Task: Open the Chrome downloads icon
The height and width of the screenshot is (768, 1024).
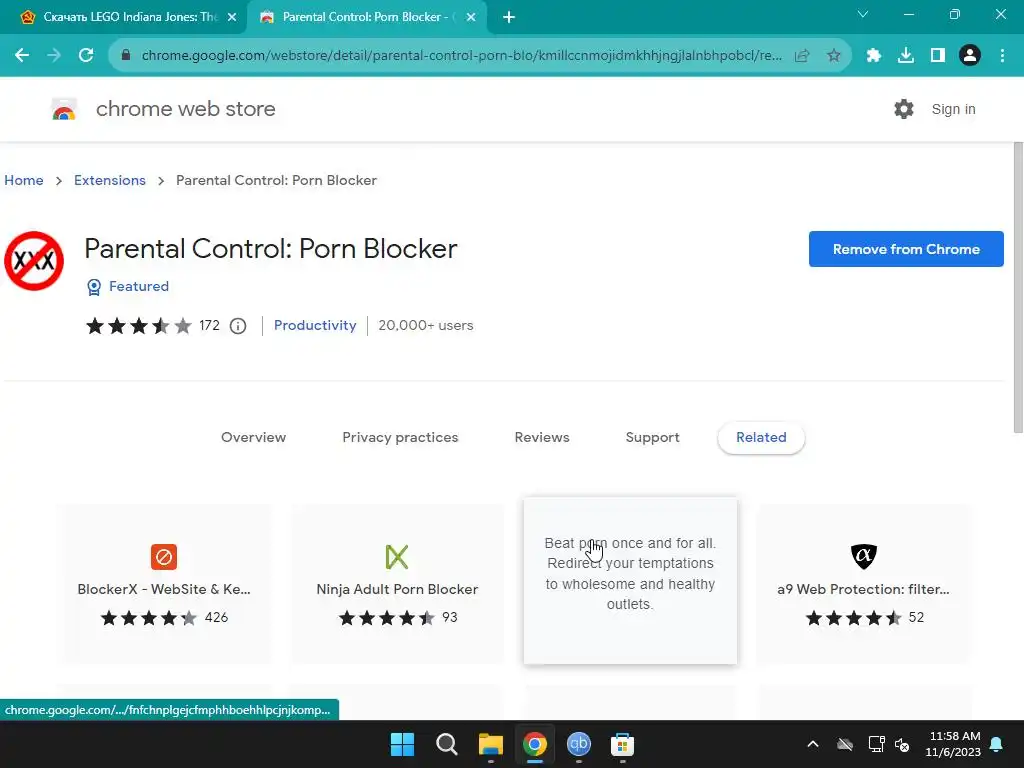Action: [906, 56]
